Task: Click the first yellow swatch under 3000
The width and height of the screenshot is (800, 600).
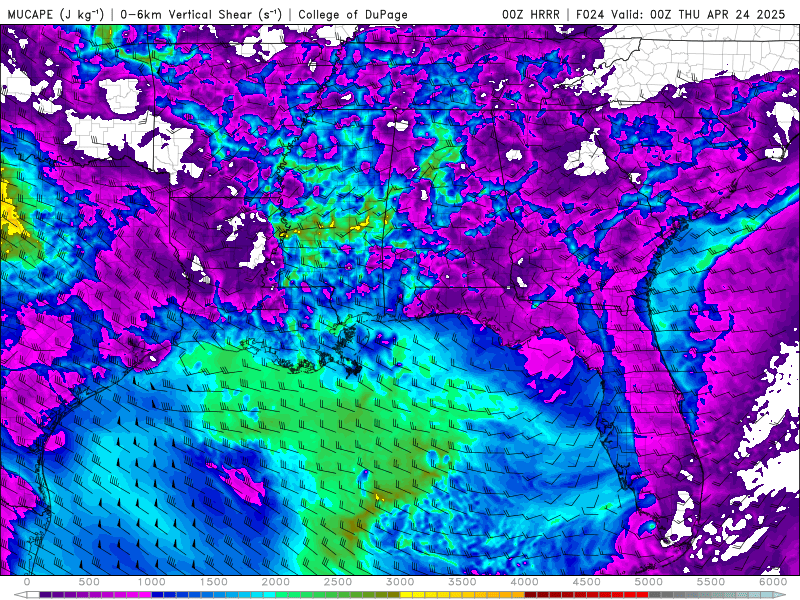Action: [x=406, y=594]
